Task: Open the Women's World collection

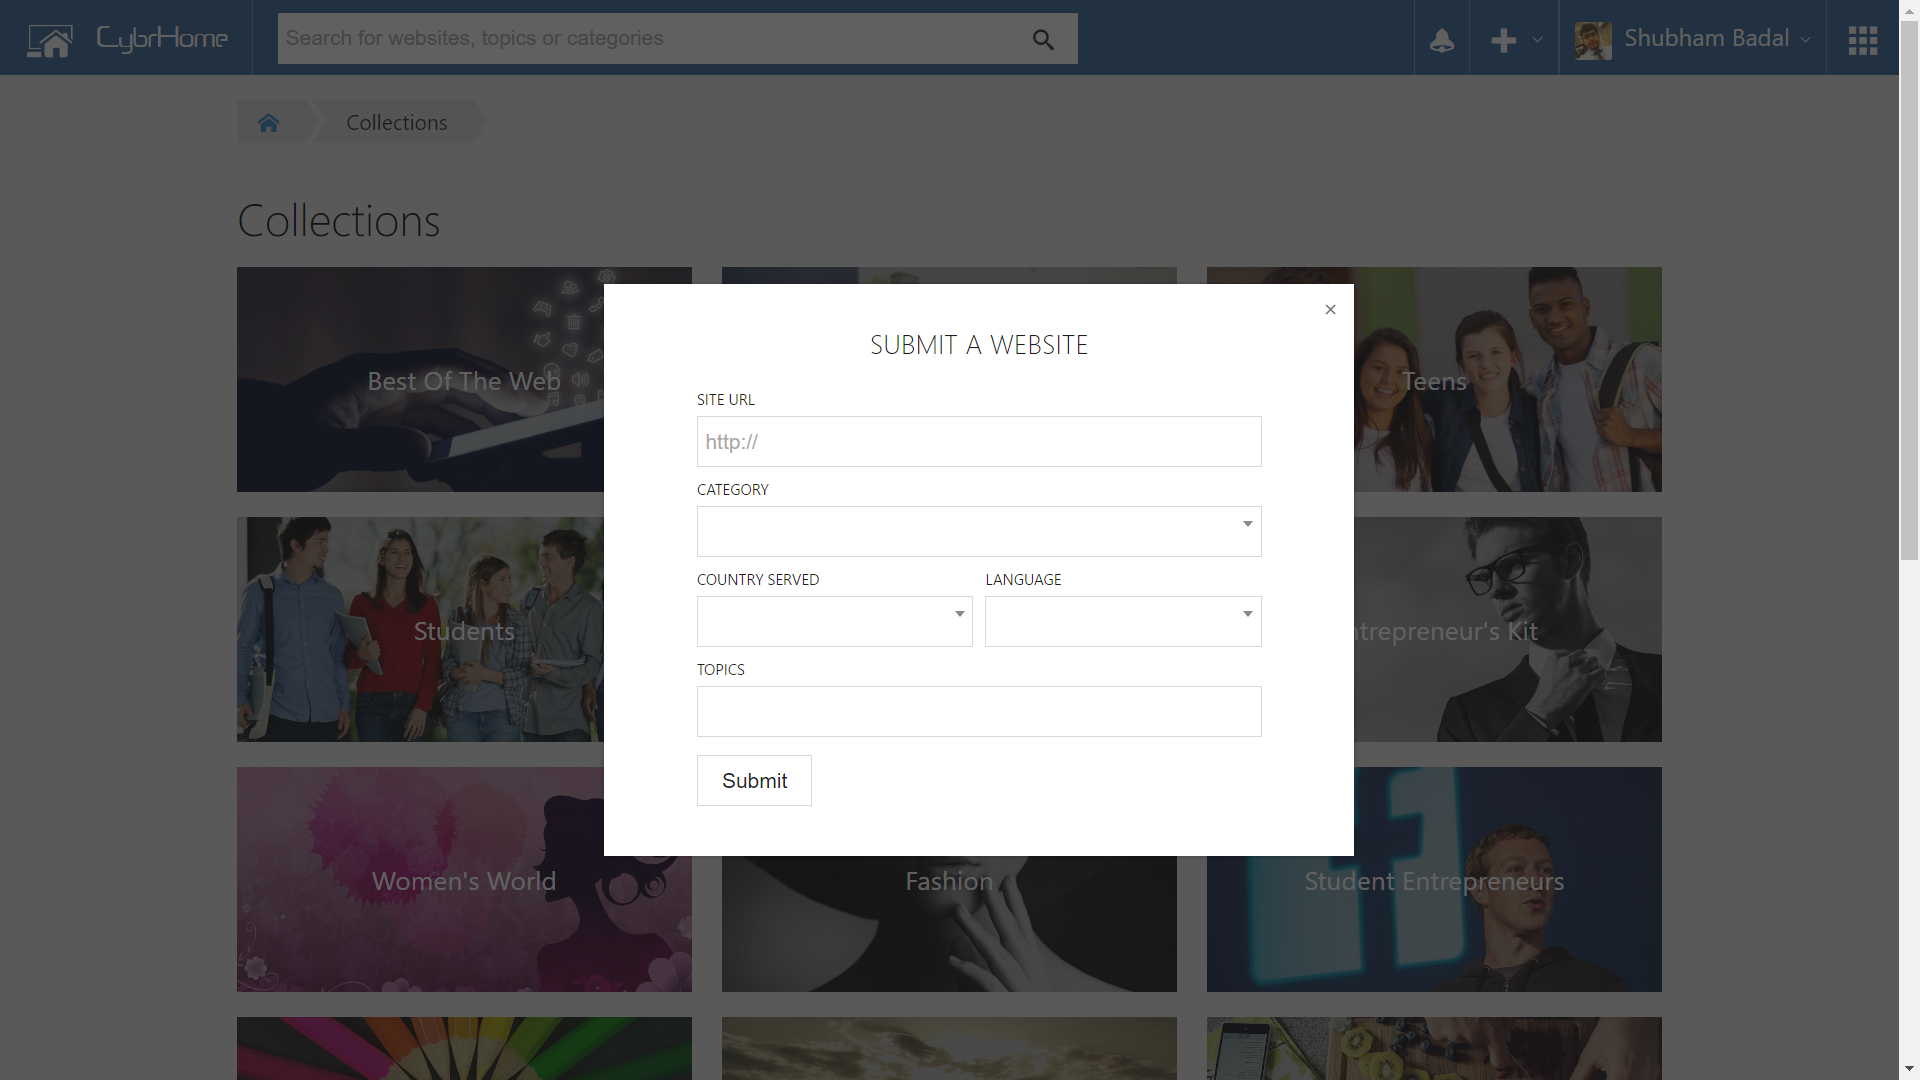Action: (464, 879)
